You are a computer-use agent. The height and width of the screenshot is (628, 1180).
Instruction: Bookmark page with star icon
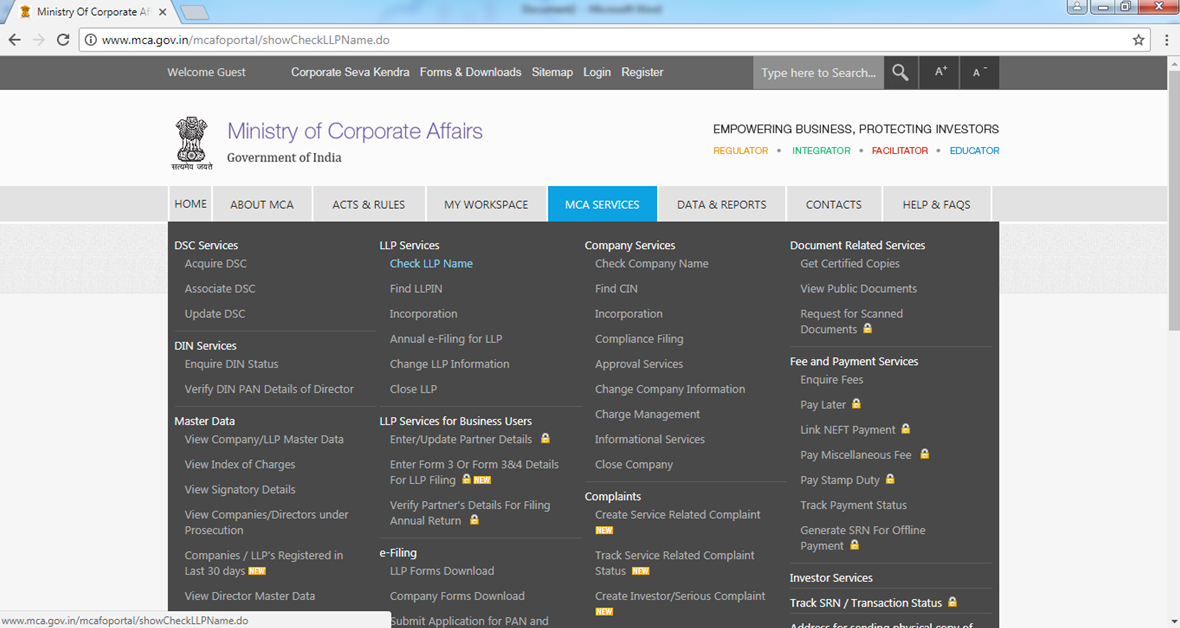(1138, 40)
